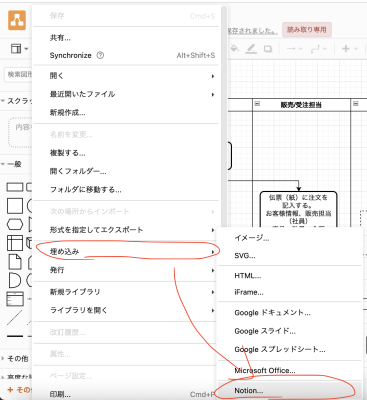
Task: Select the internal storage table shape
Action: click(x=15, y=243)
